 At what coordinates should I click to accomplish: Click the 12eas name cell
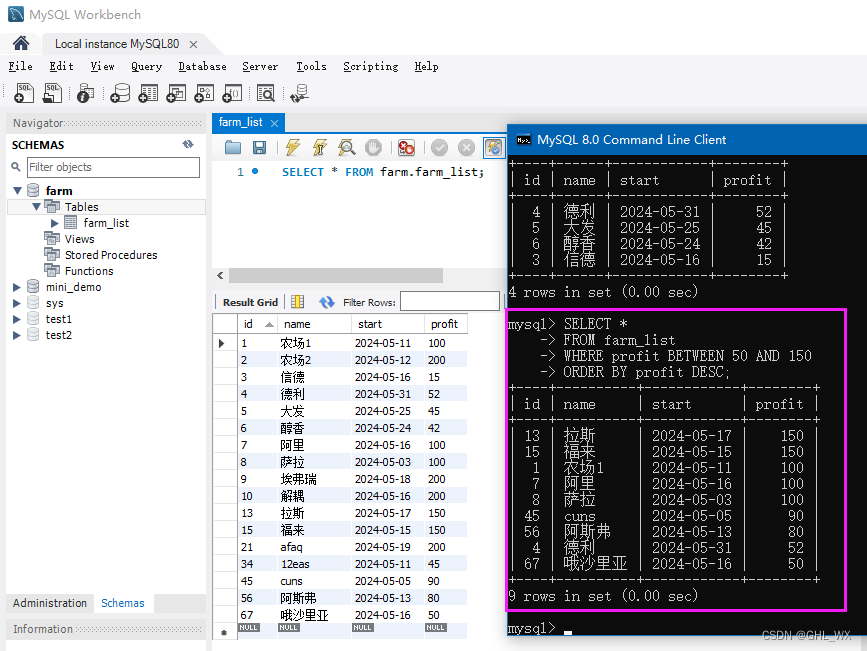coord(314,564)
